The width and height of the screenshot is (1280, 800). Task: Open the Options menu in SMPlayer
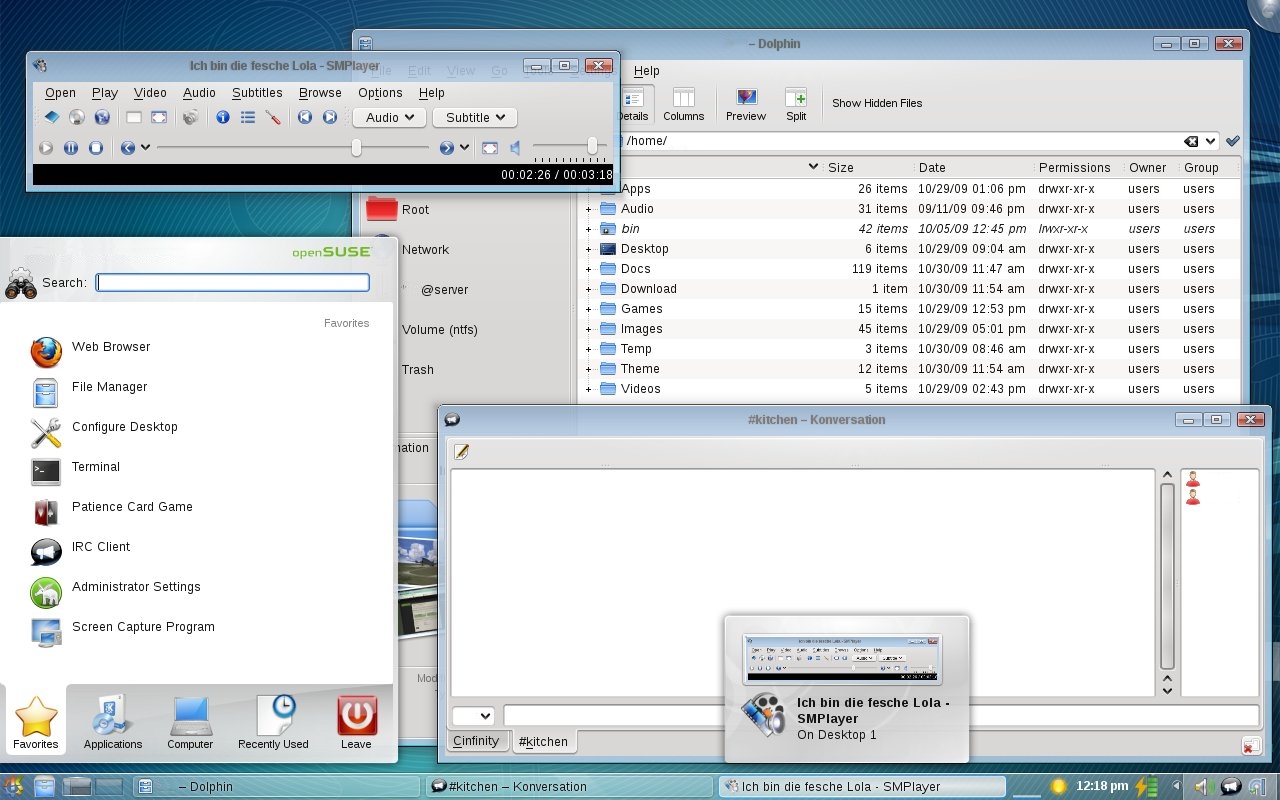[x=380, y=93]
